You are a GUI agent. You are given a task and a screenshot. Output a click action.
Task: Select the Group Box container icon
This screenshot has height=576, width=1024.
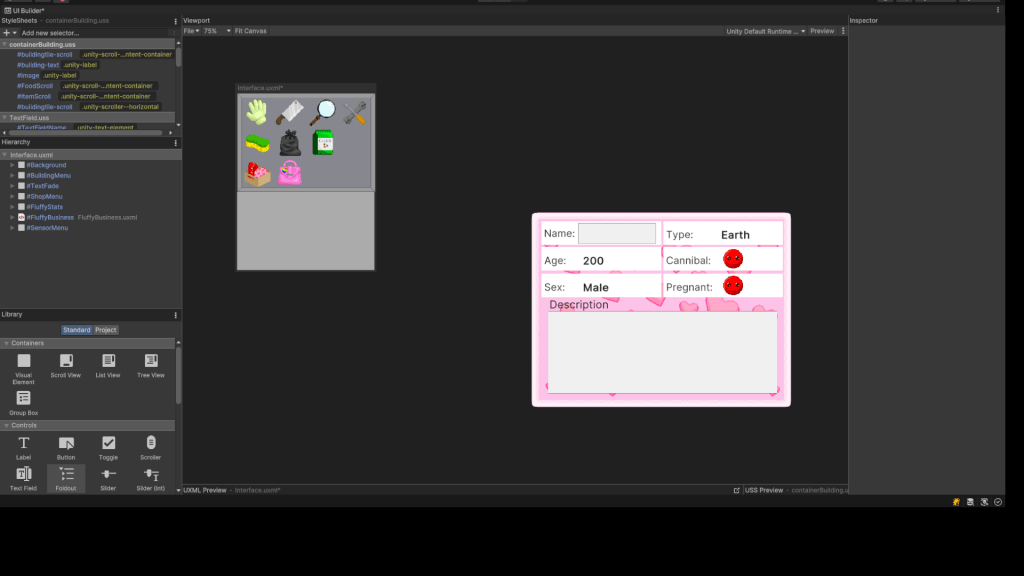point(22,398)
